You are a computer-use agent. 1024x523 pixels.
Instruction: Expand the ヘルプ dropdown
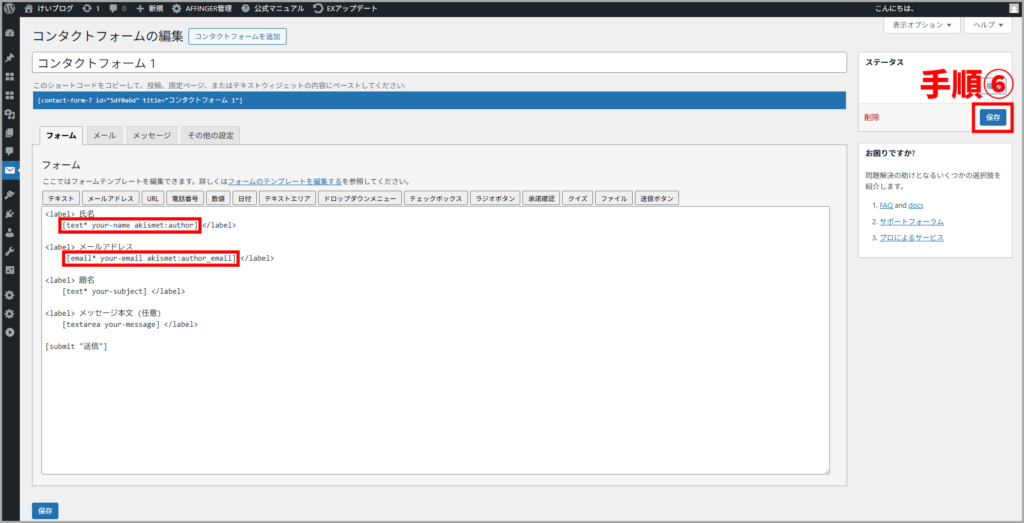[x=985, y=25]
